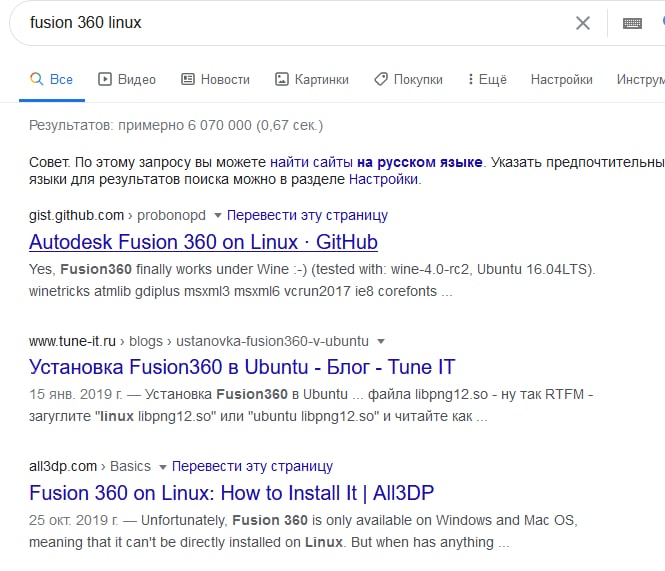Follow the найти сайты на русском языке link
Viewport: 665px width, 571px height.
pos(376,162)
